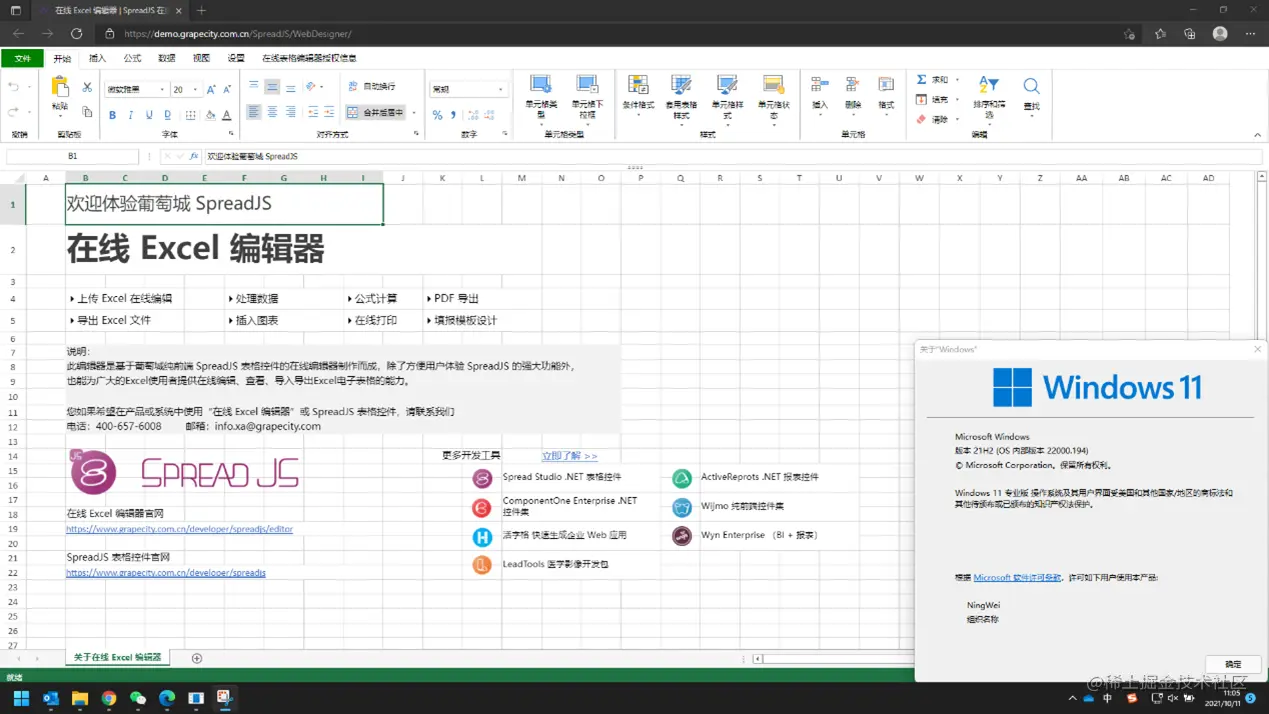
Task: Click the decrease font size icon
Action: (x=227, y=89)
